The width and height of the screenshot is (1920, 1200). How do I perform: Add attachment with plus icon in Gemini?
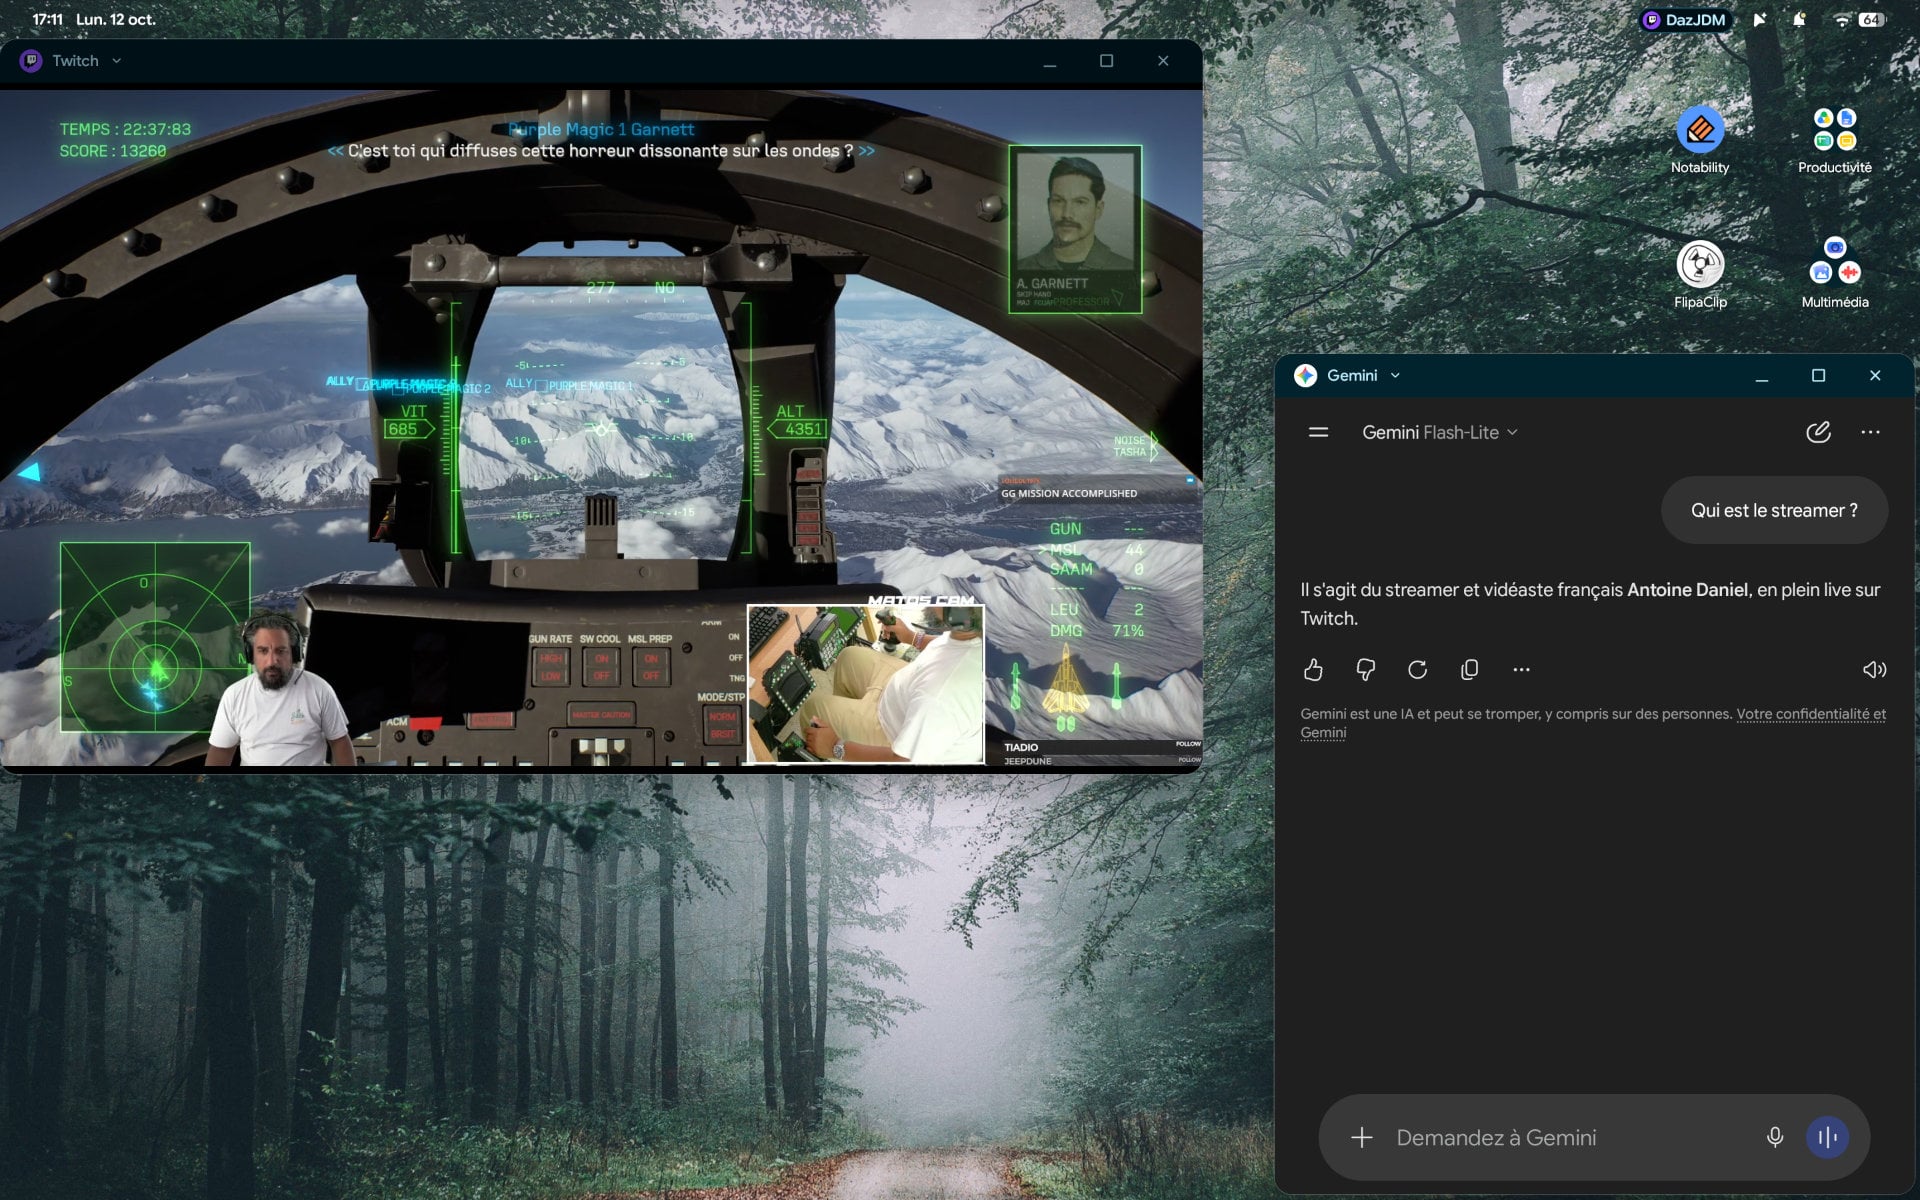pos(1361,1138)
